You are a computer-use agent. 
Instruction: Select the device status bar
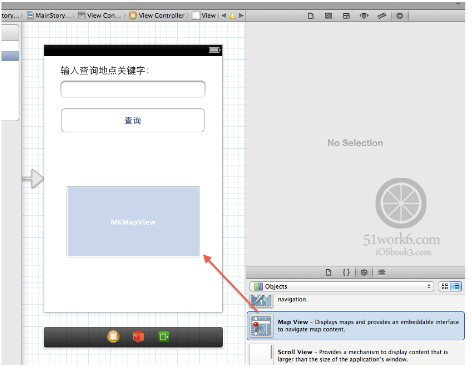[x=133, y=50]
